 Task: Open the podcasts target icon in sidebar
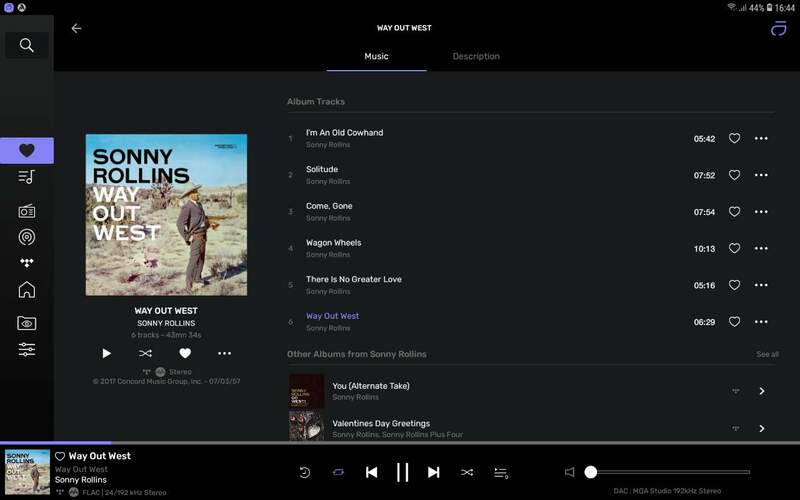27,237
